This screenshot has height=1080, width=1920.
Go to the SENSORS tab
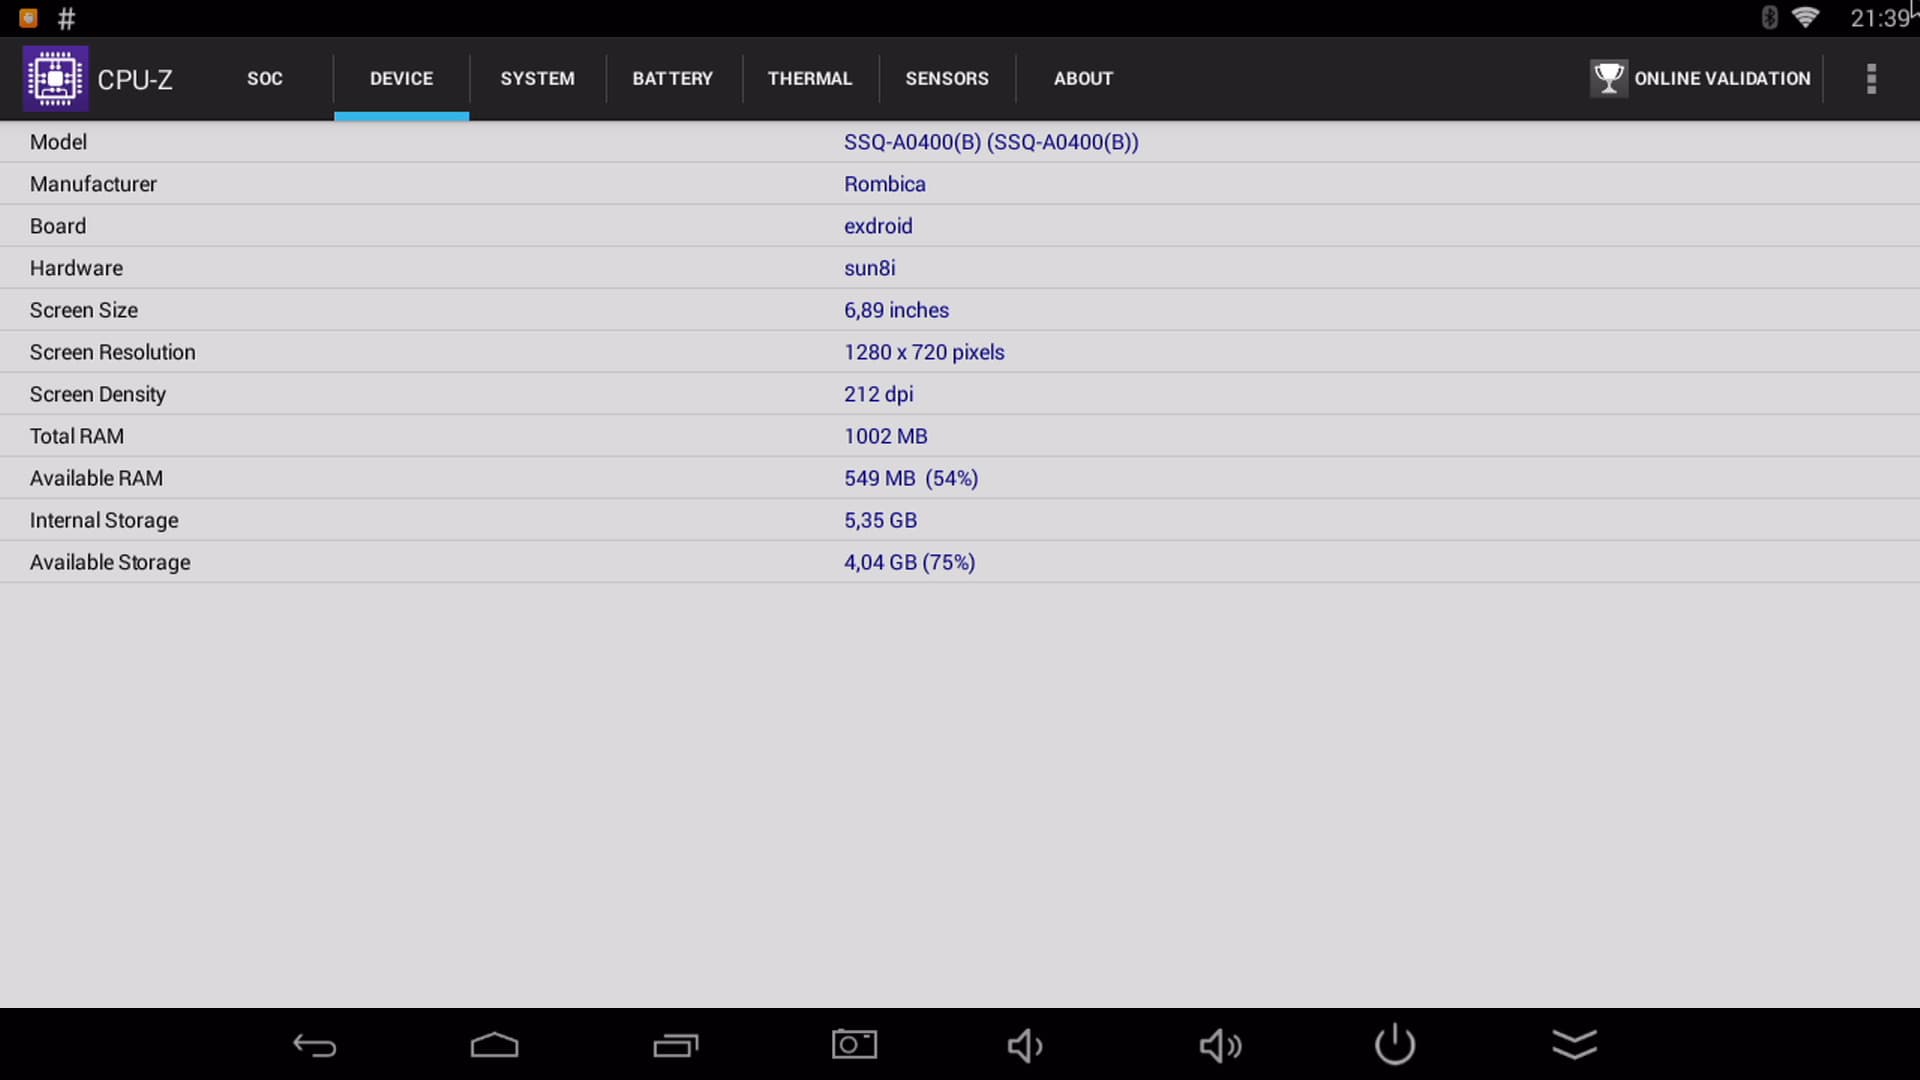(x=946, y=79)
